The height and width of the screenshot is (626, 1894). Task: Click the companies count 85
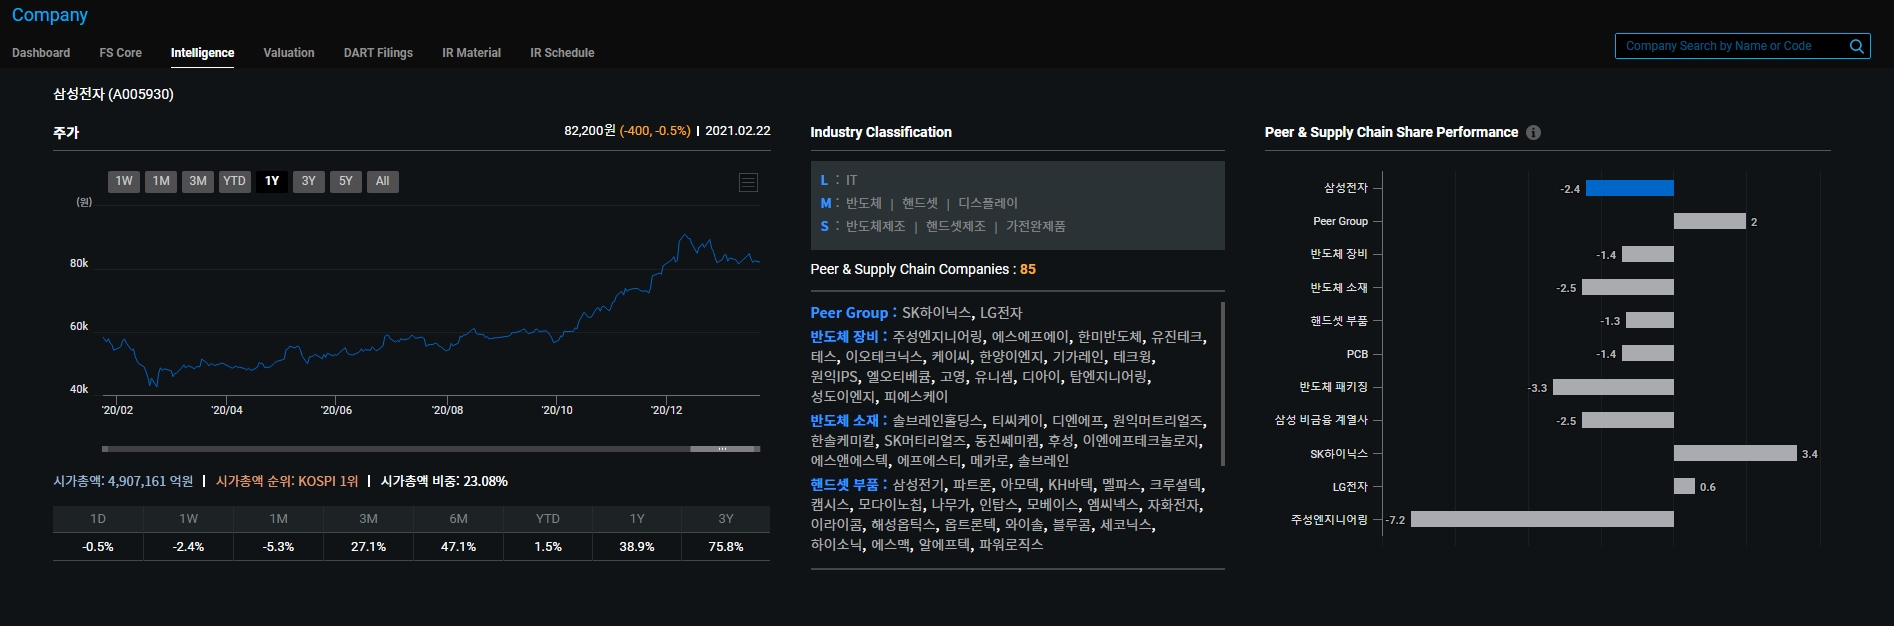click(1028, 269)
